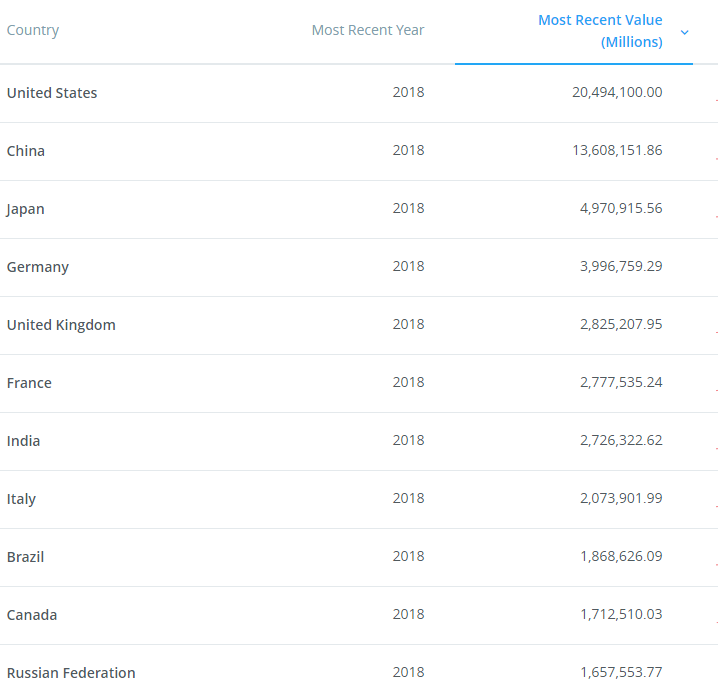Open the France country entry
718x692 pixels.
point(29,383)
